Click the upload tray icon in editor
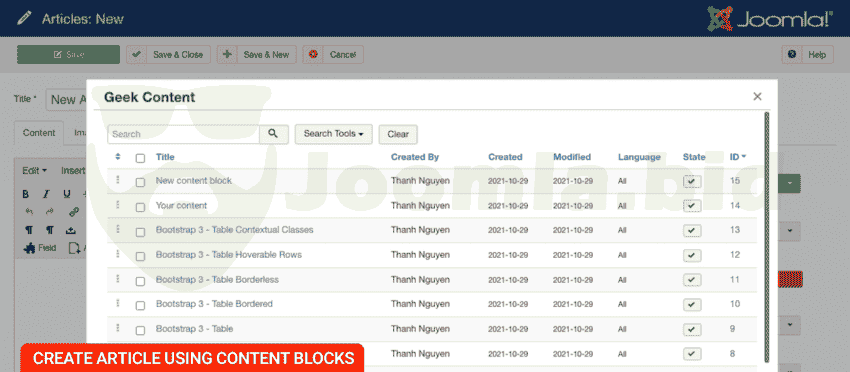Screen dimensions: 850x372 coord(70,230)
